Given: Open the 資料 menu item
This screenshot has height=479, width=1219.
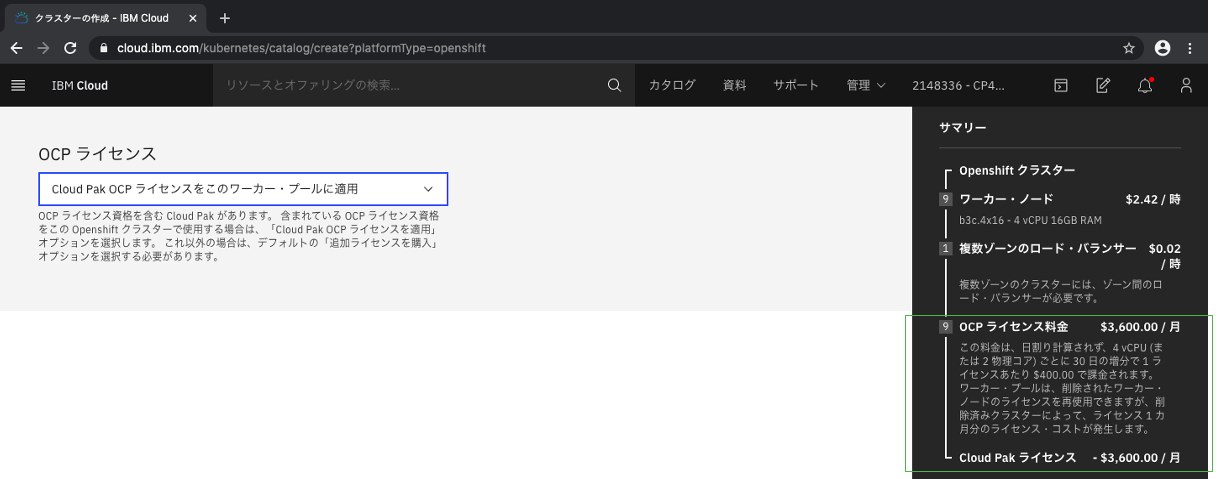Looking at the screenshot, I should (x=734, y=85).
